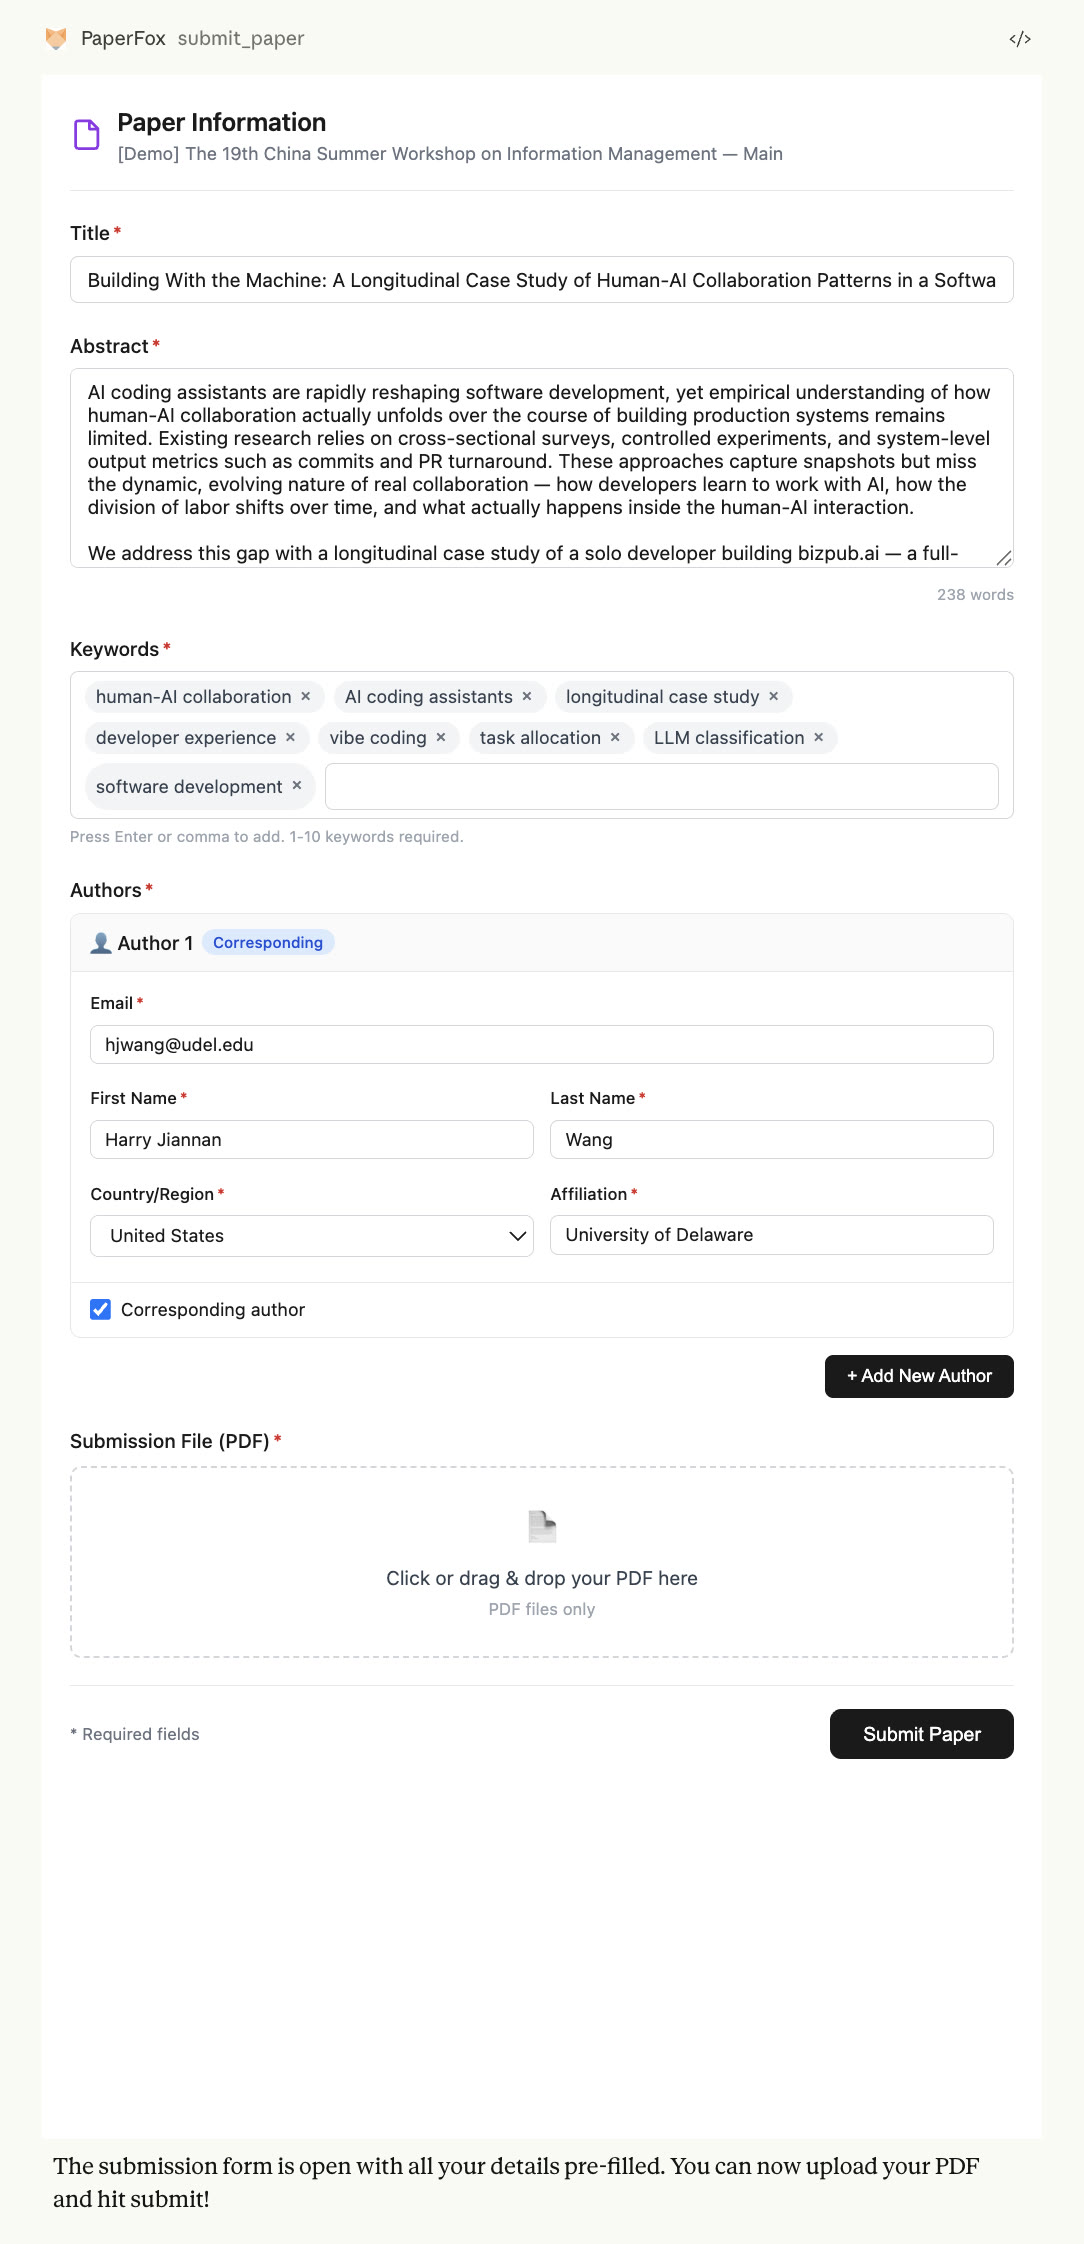Click the PDF upload drop zone
Screen dimensions: 1084x2244
541,1561
